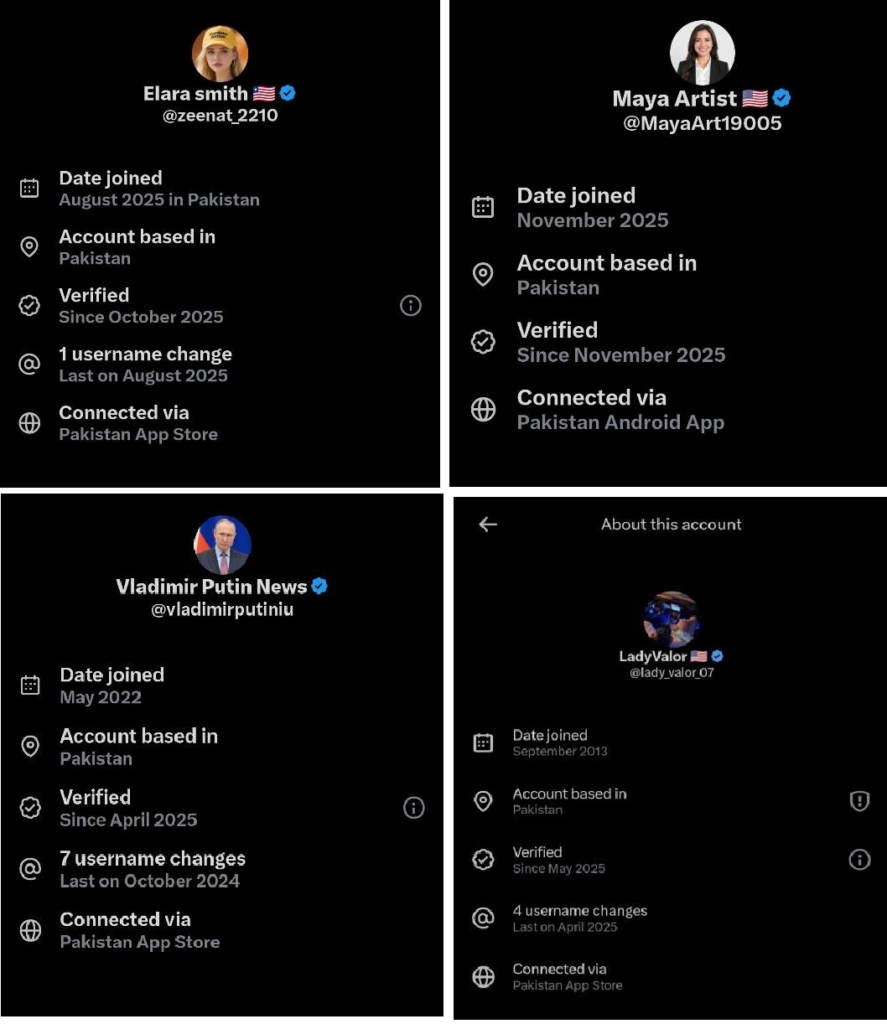Click info icon beside Verified Since May 2025

(x=859, y=859)
